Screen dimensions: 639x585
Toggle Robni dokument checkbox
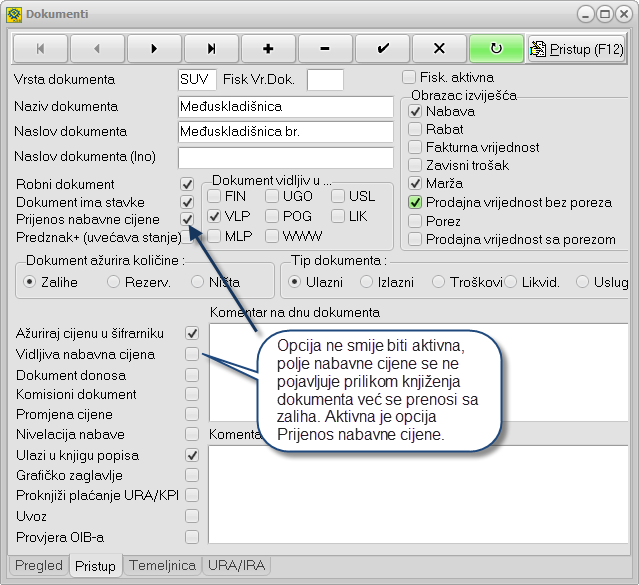click(x=187, y=184)
